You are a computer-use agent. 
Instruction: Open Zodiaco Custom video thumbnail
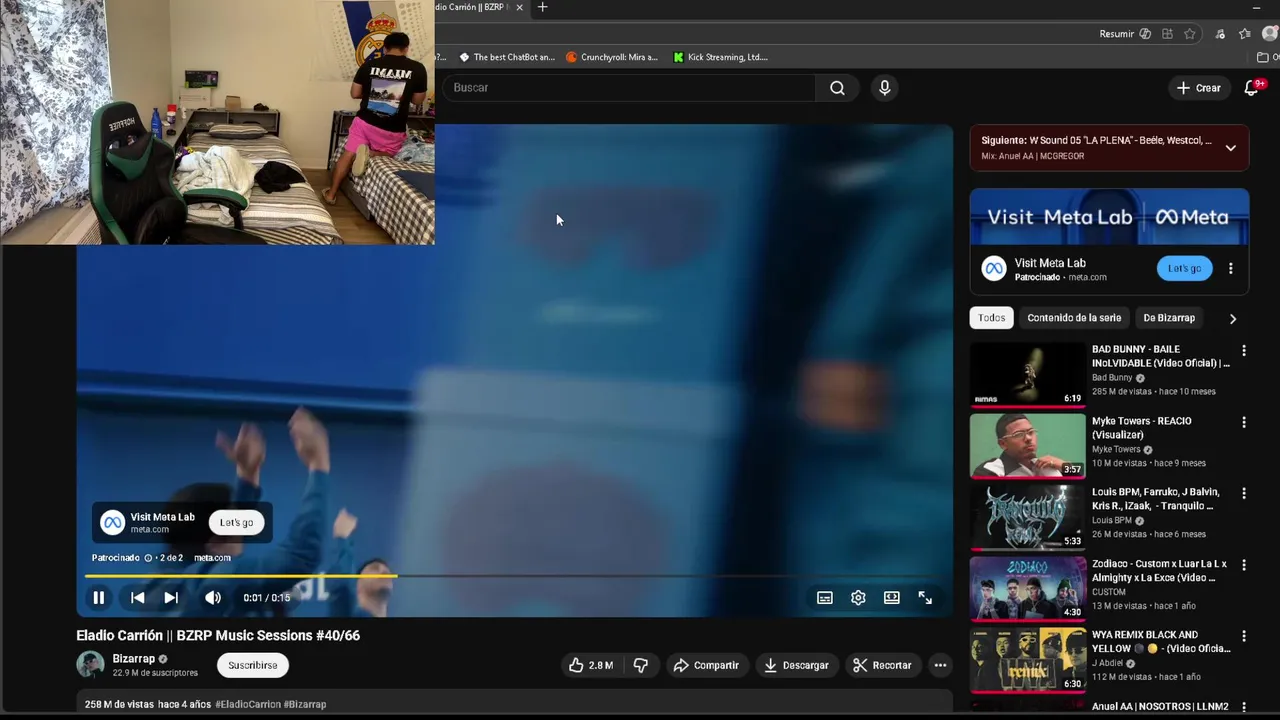tap(1027, 588)
